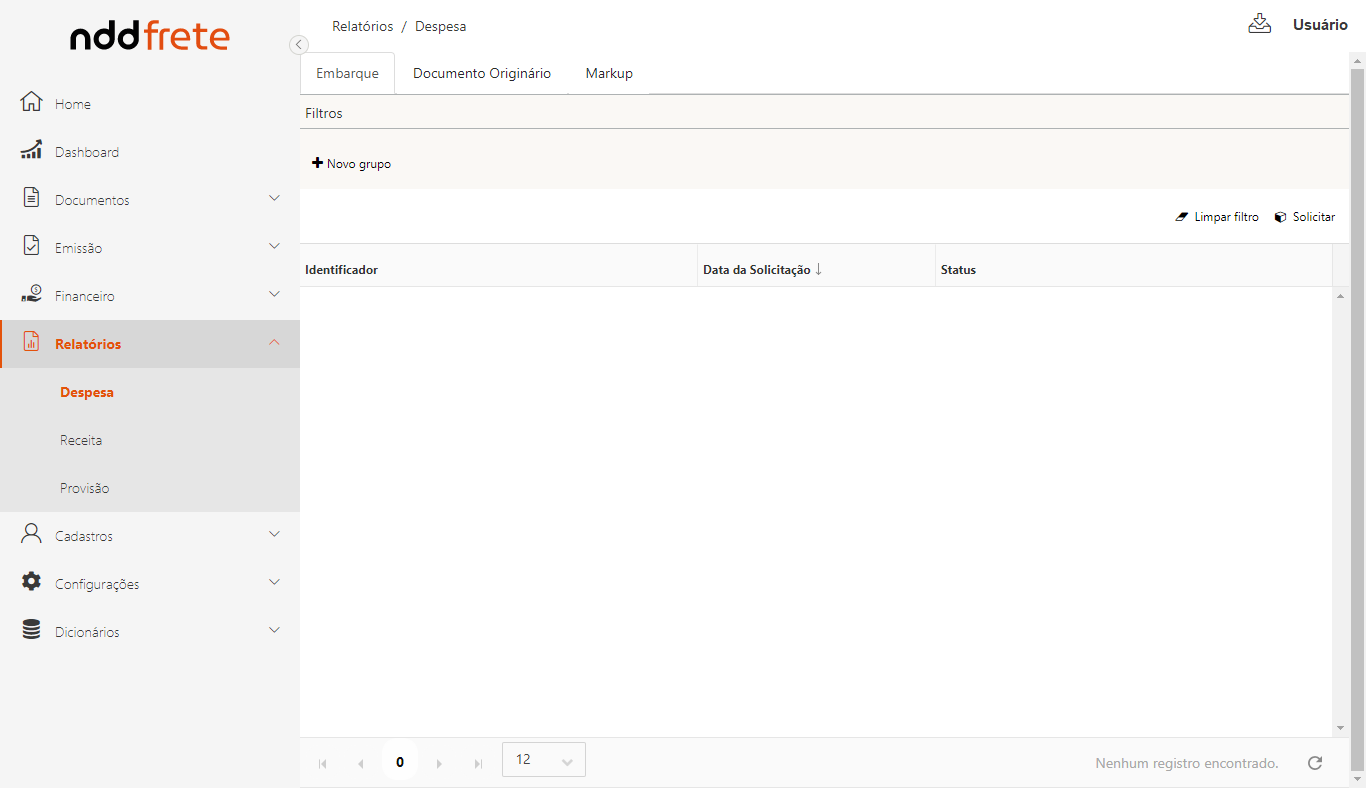1366x788 pixels.
Task: Click the Home house icon in sidebar
Action: (x=32, y=102)
